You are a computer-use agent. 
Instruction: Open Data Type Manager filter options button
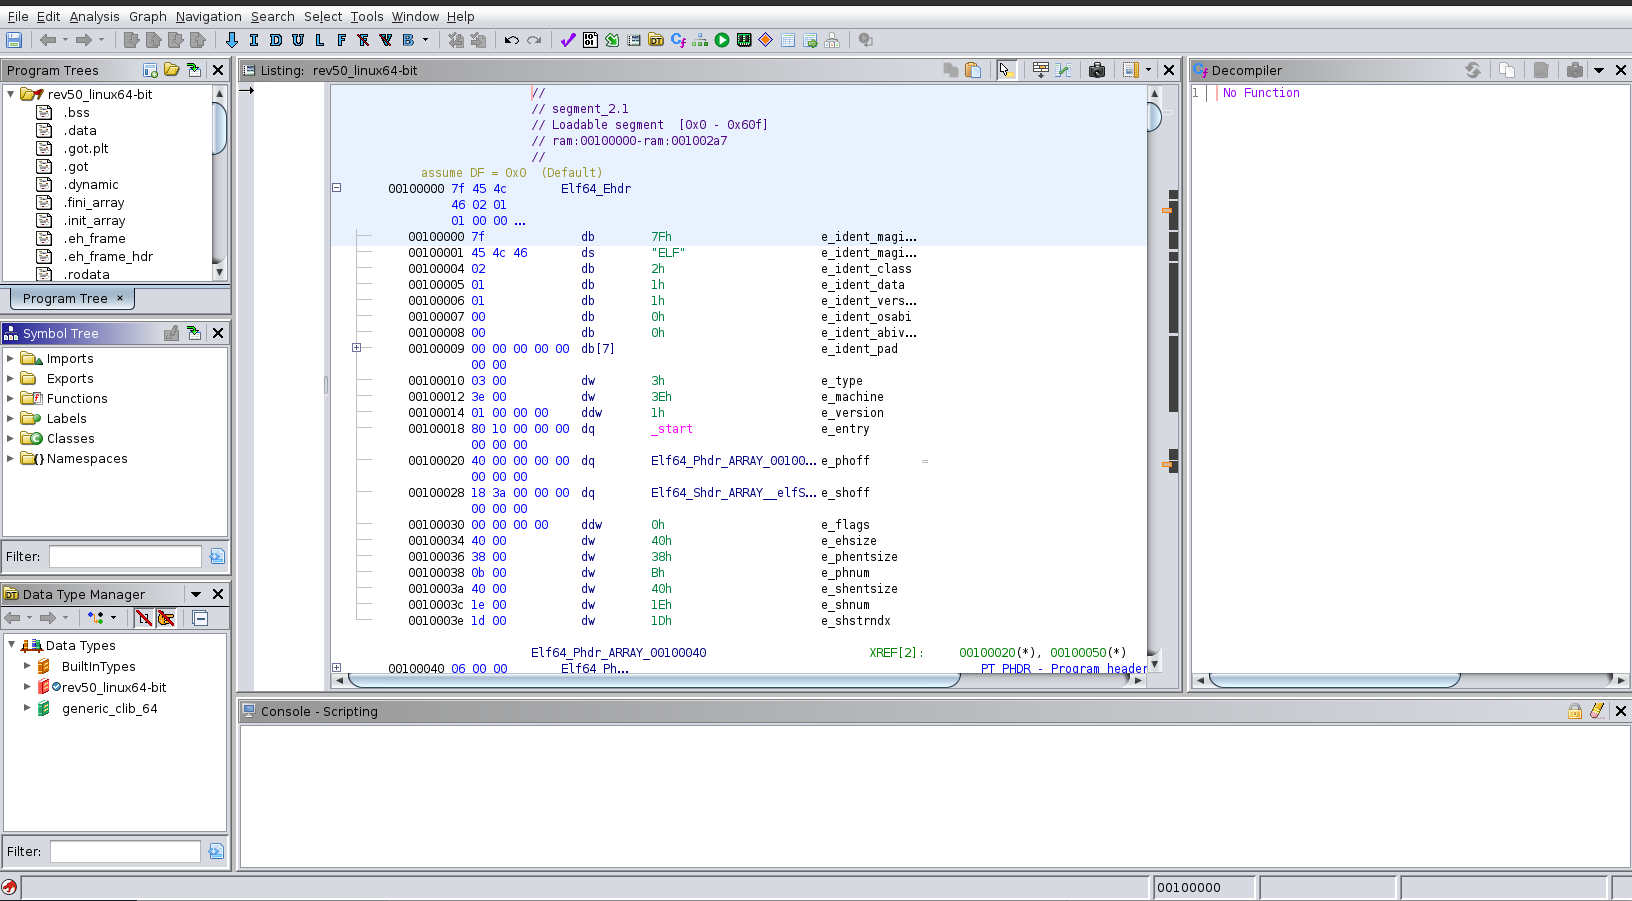click(x=216, y=851)
